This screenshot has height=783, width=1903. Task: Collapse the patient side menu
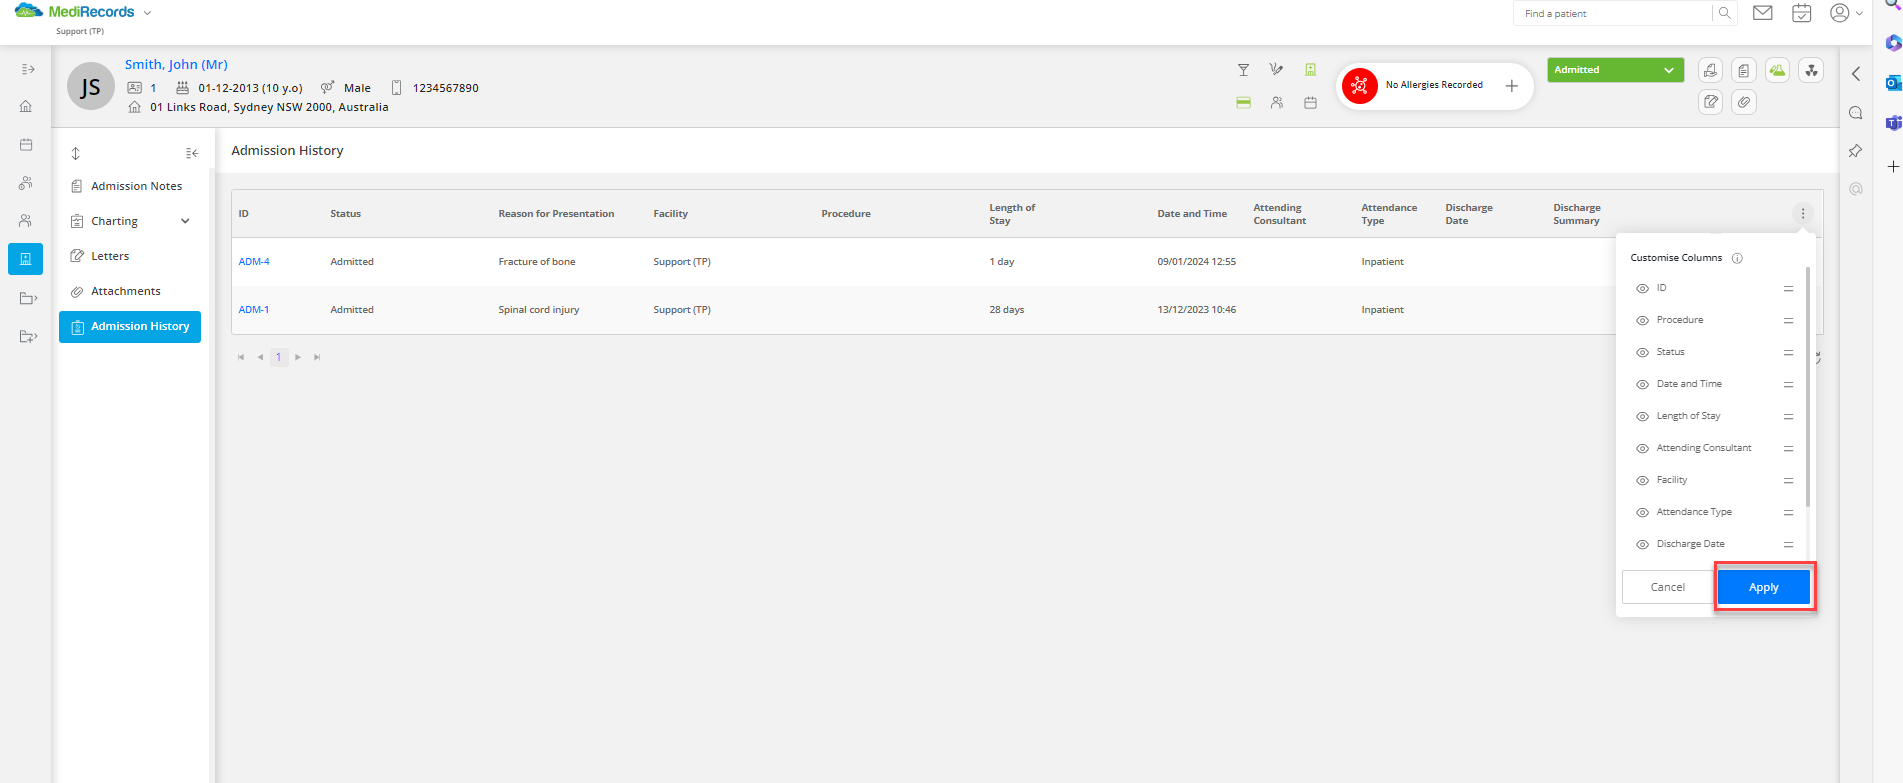click(192, 153)
